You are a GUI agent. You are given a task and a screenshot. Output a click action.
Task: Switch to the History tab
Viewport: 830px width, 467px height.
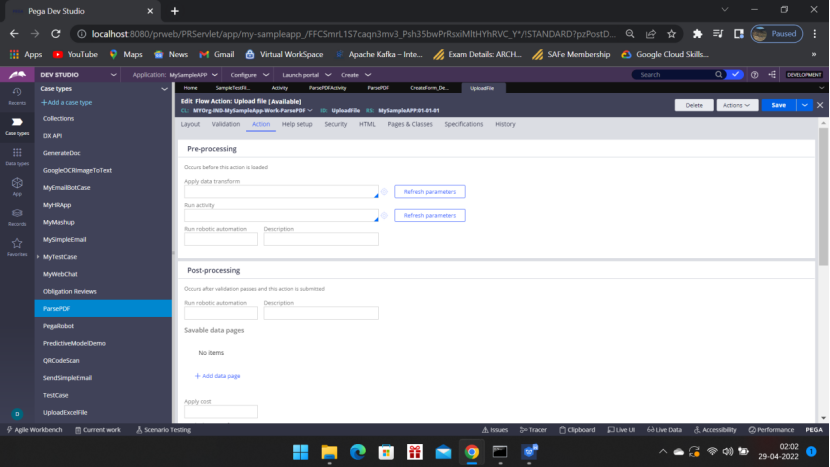(x=505, y=124)
